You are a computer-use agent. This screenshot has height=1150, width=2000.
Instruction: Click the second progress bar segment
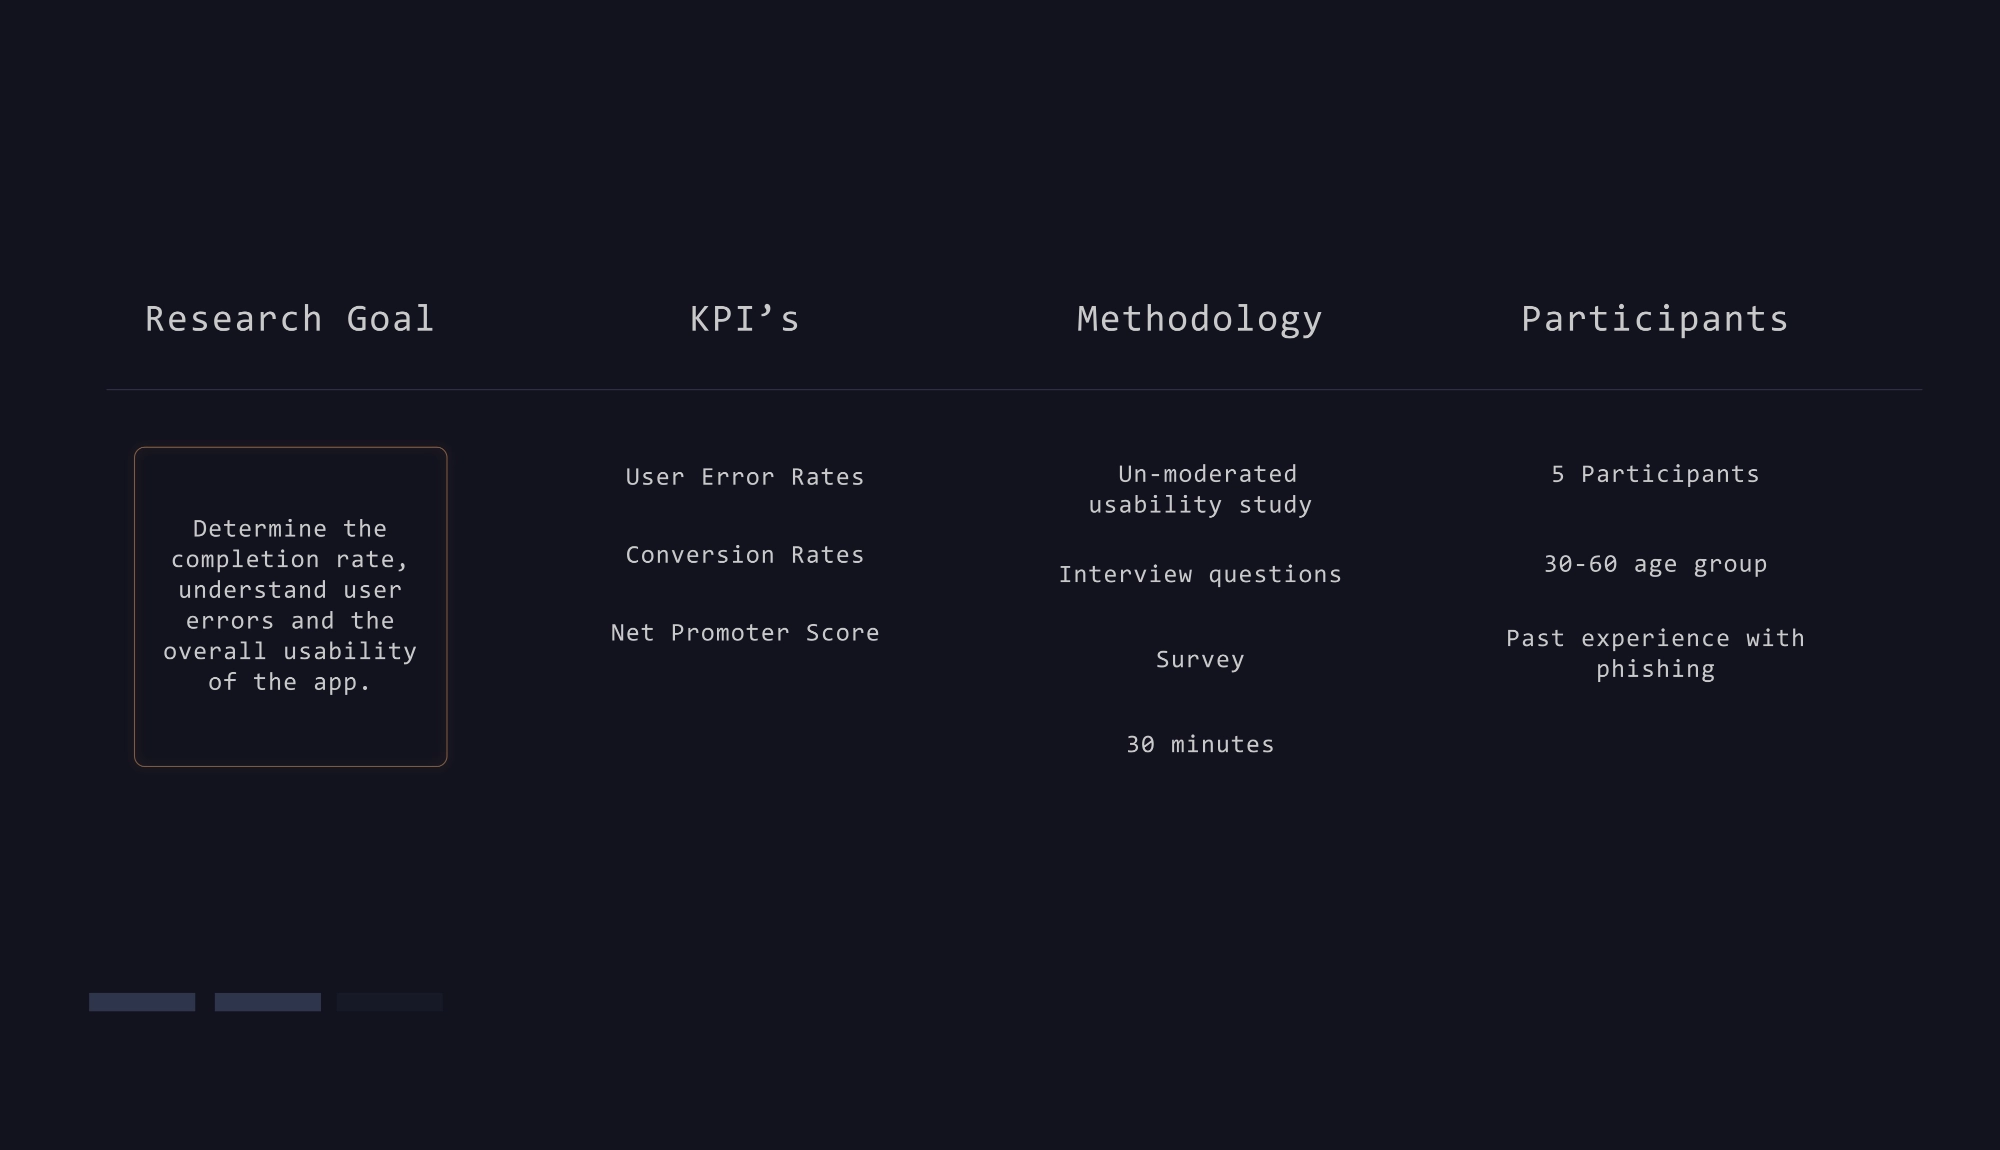point(266,1000)
